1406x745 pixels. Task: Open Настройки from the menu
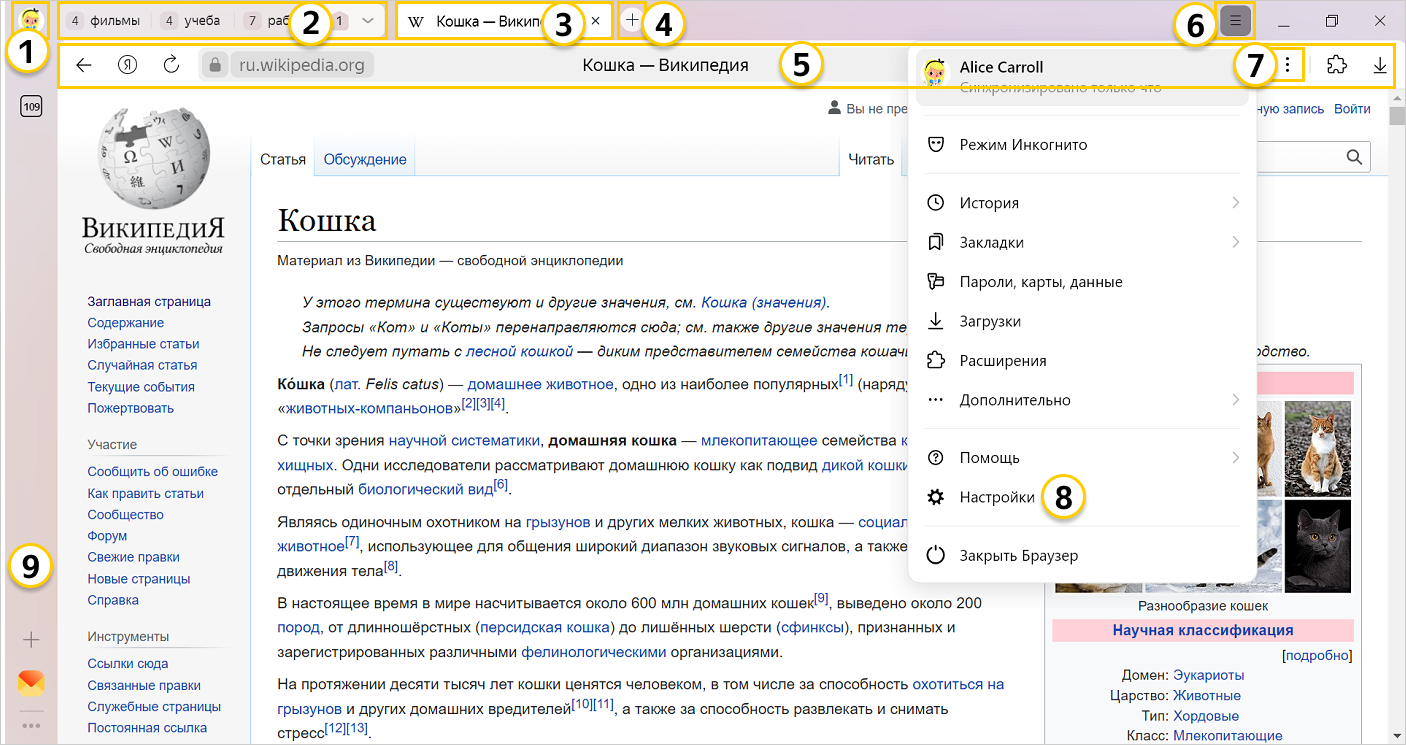coord(996,497)
